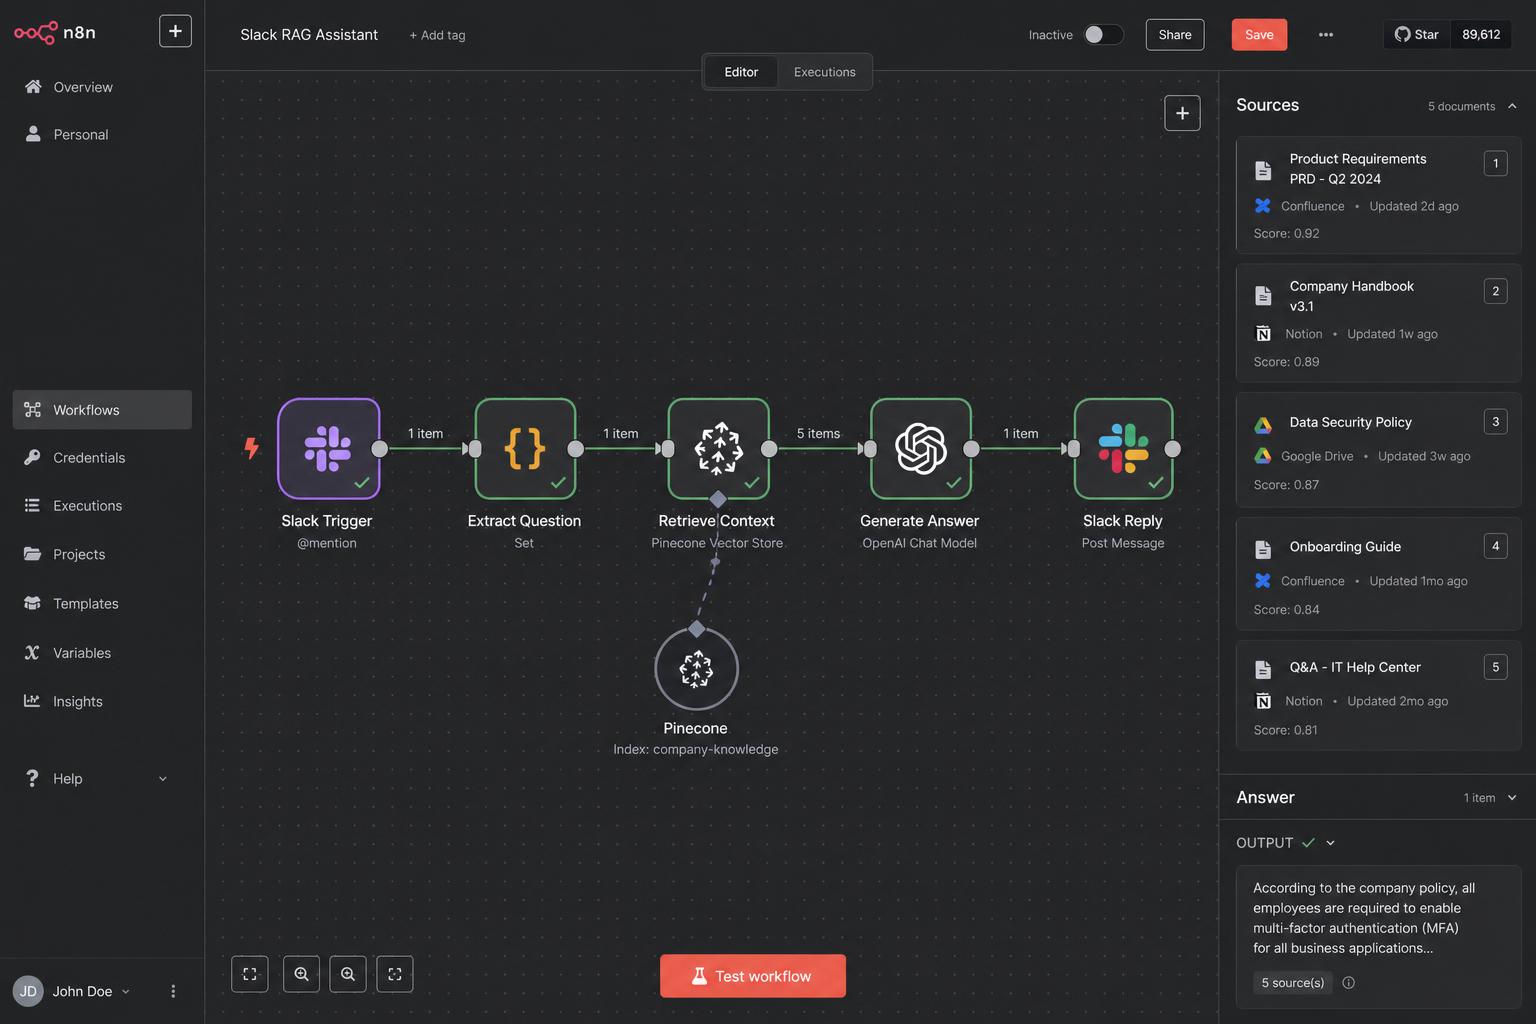
Task: Open John Doe account dropdown
Action: tap(91, 991)
